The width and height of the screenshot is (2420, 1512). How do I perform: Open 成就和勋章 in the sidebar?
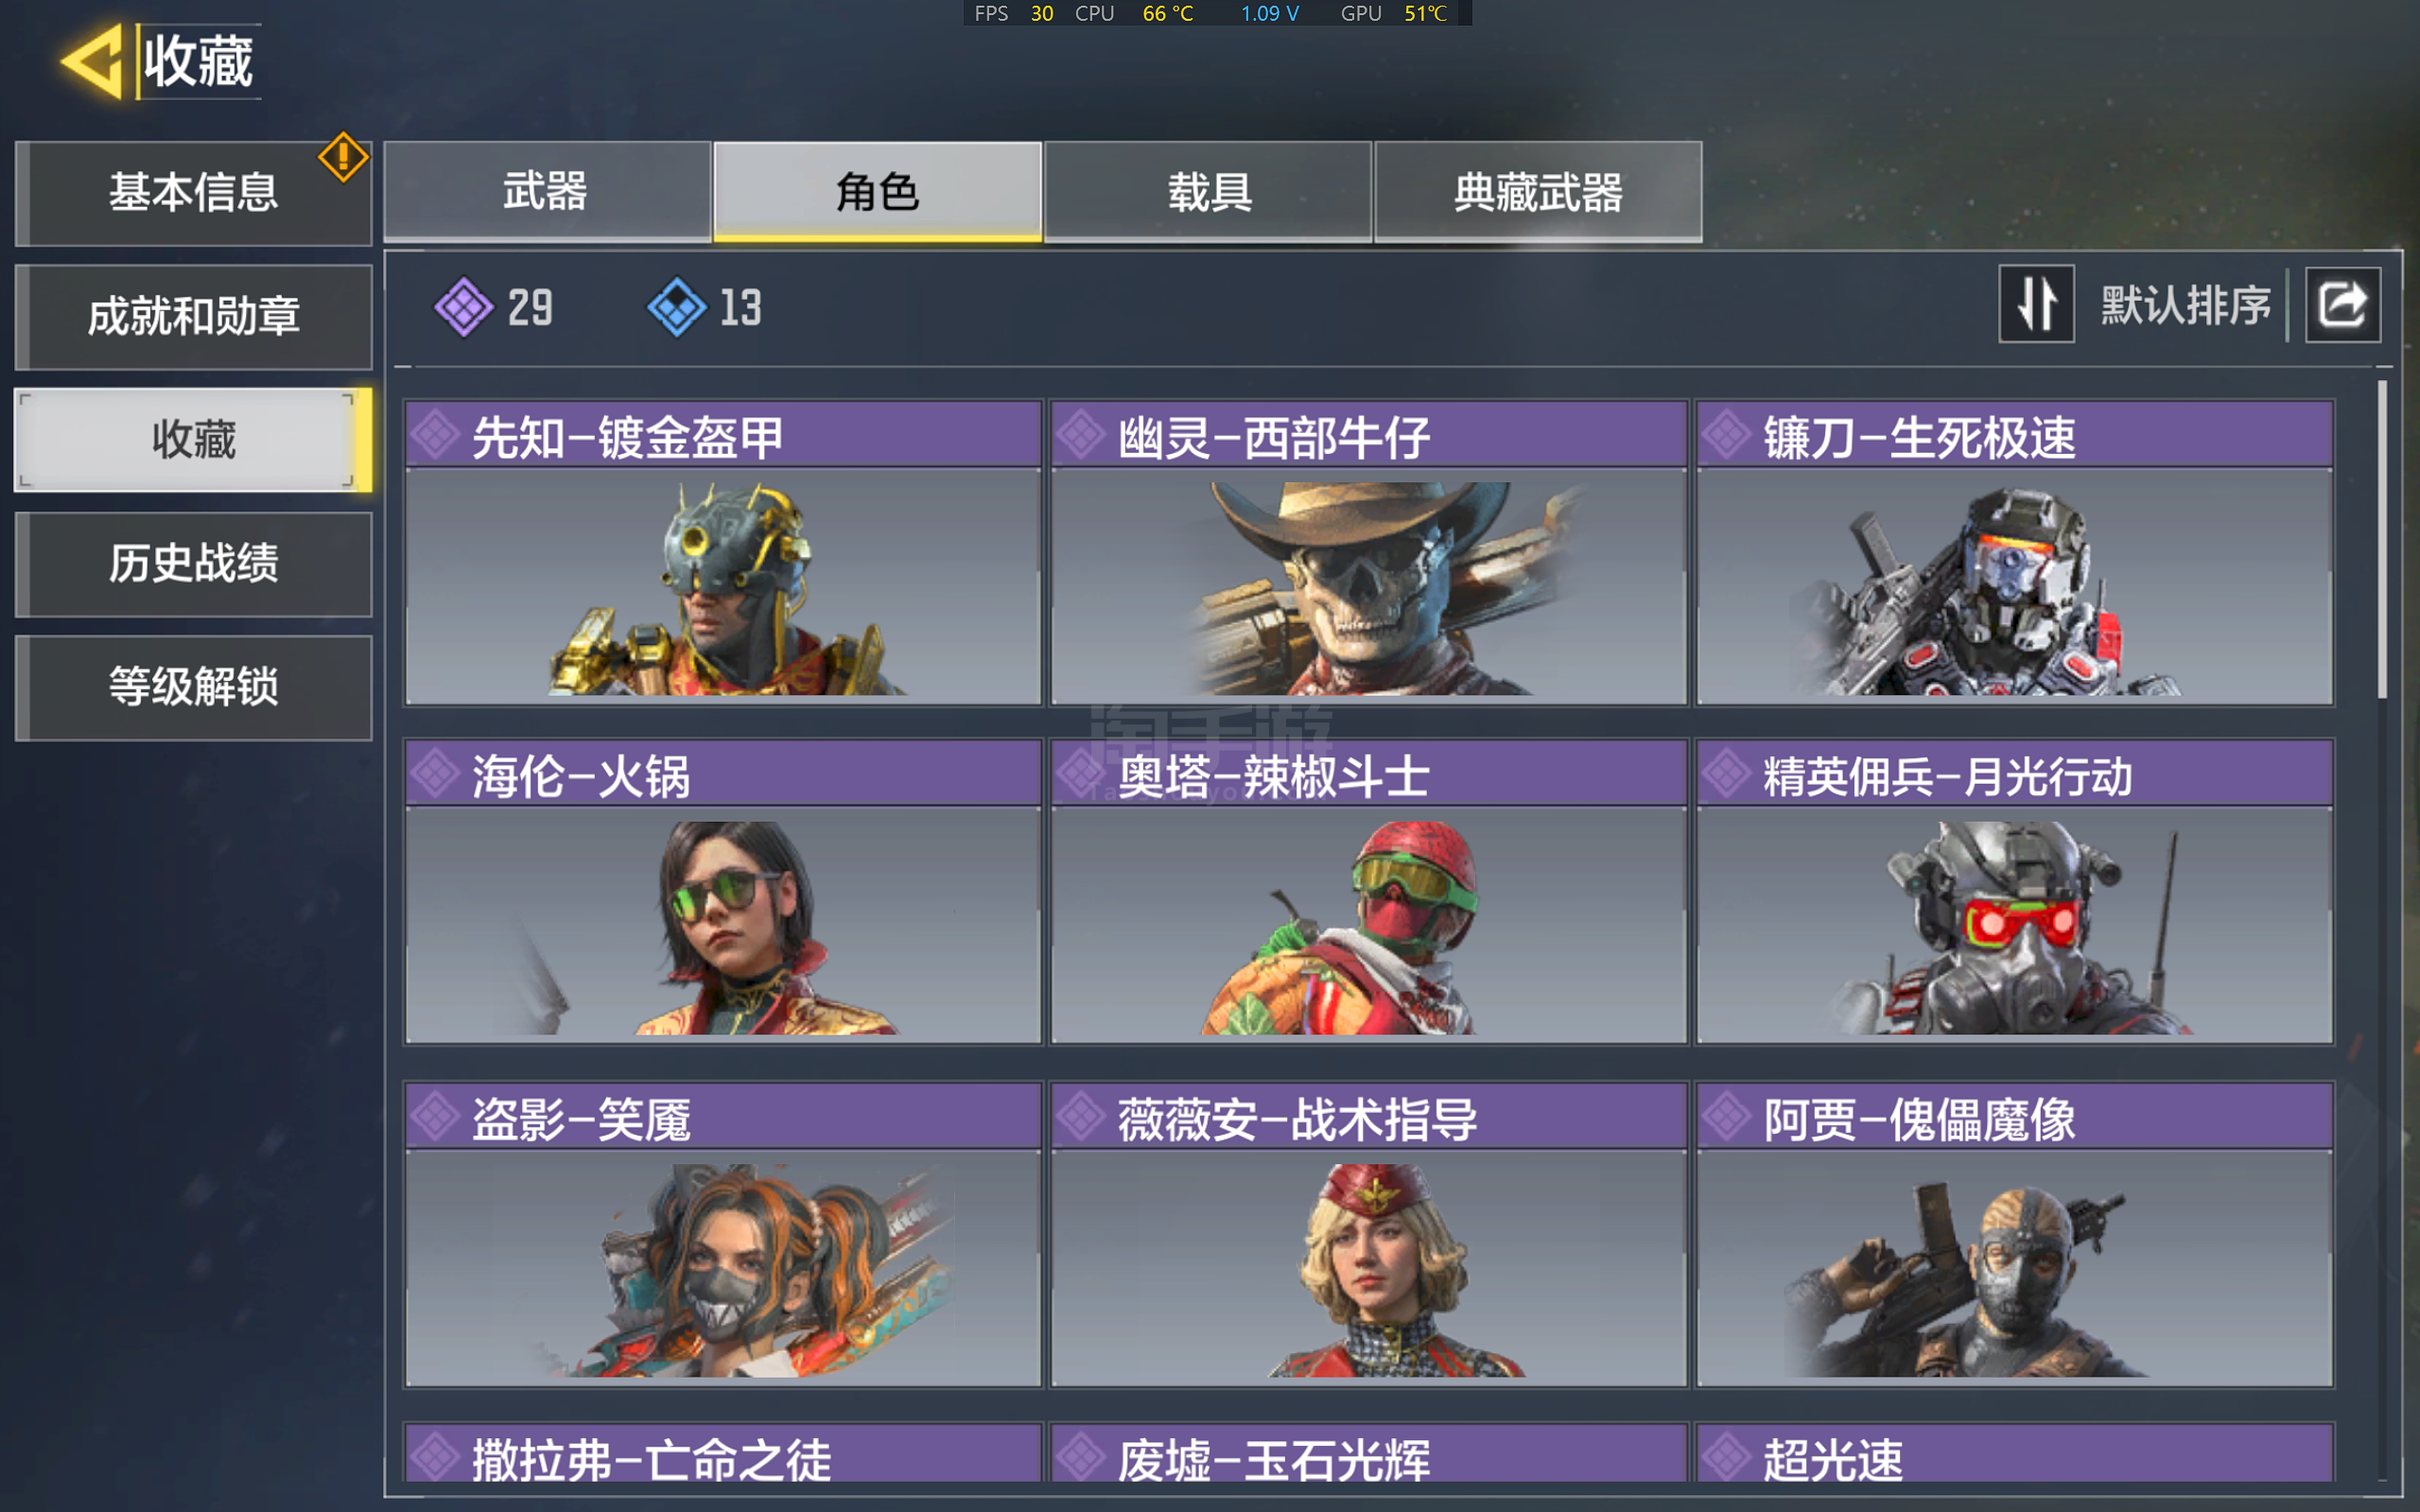click(193, 317)
